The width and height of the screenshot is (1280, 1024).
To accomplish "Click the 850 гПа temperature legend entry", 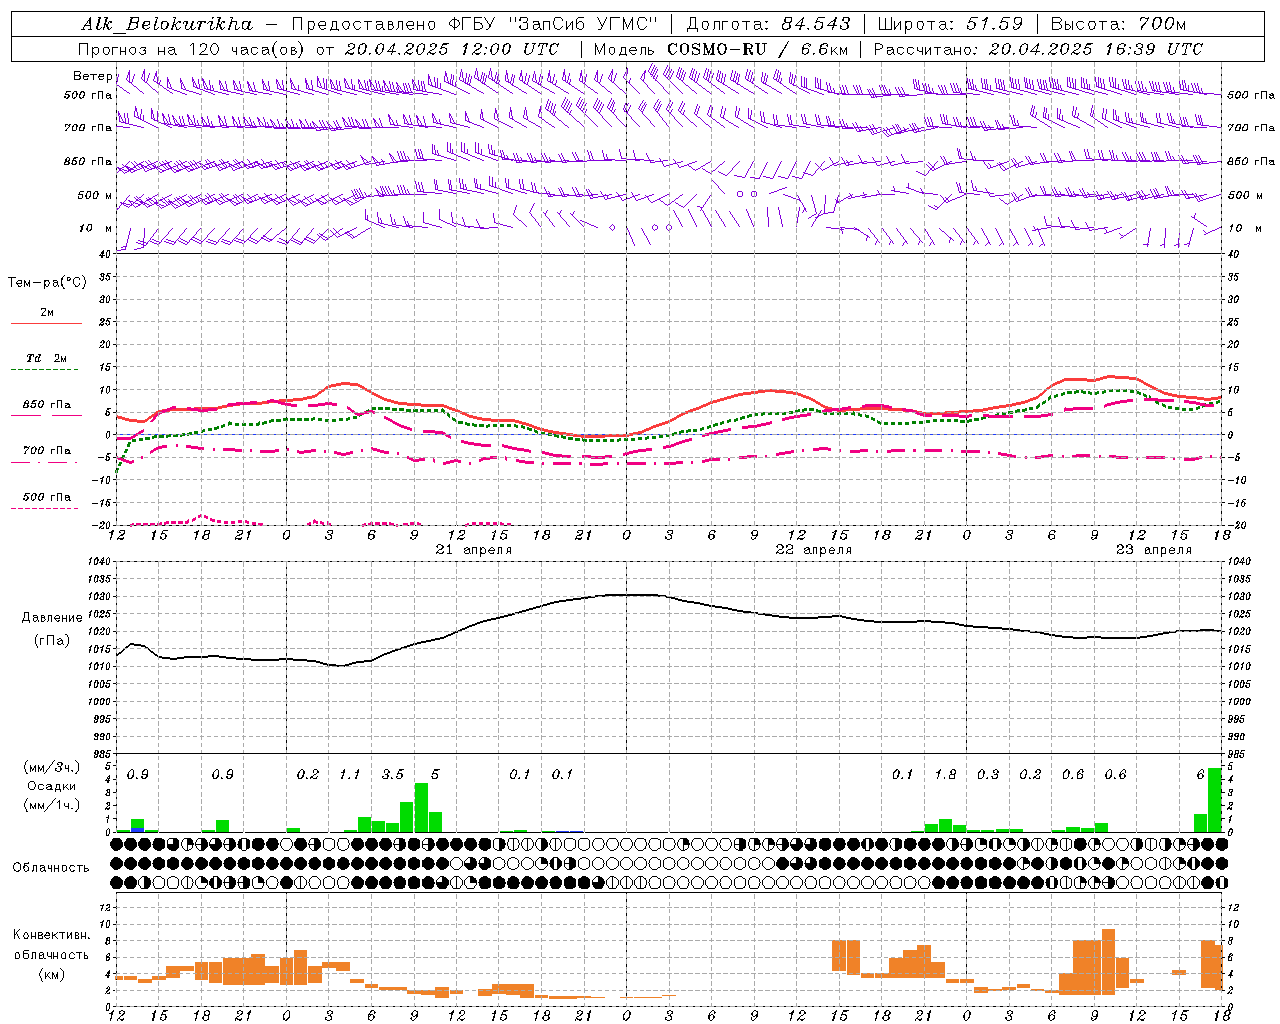I will point(47,405).
